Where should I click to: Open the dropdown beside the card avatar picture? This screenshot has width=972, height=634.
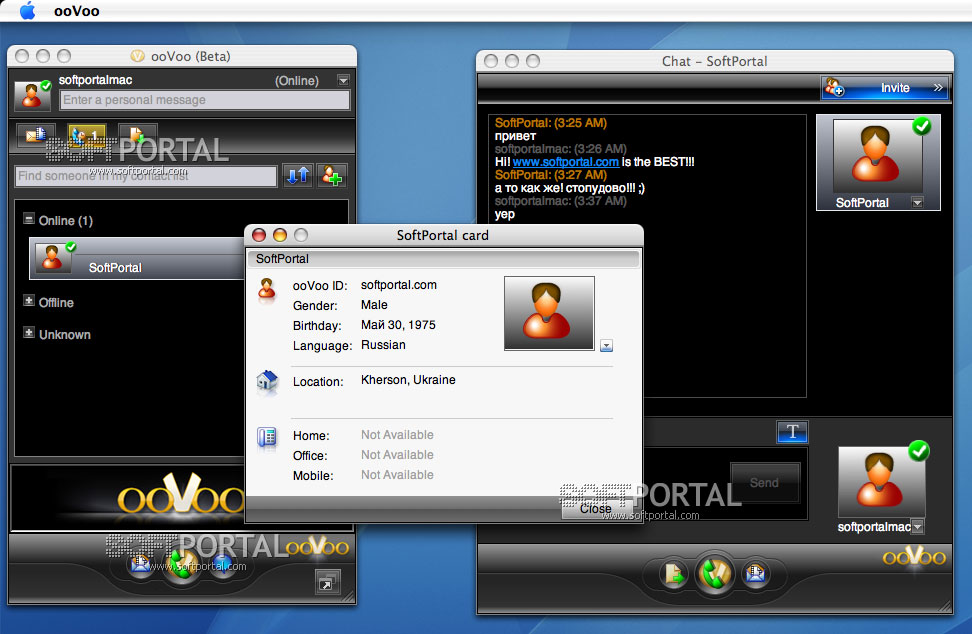tap(606, 346)
